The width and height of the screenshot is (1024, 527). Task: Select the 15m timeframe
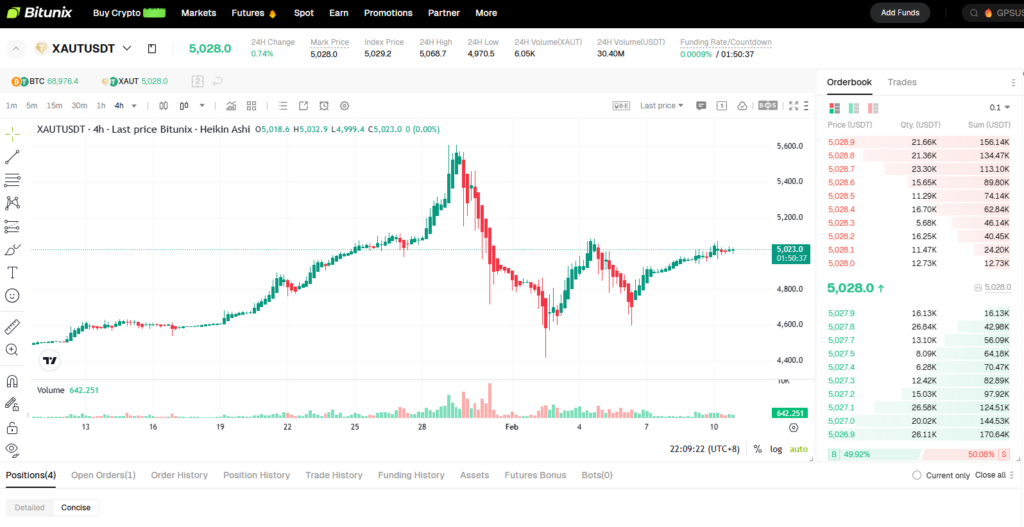54,106
